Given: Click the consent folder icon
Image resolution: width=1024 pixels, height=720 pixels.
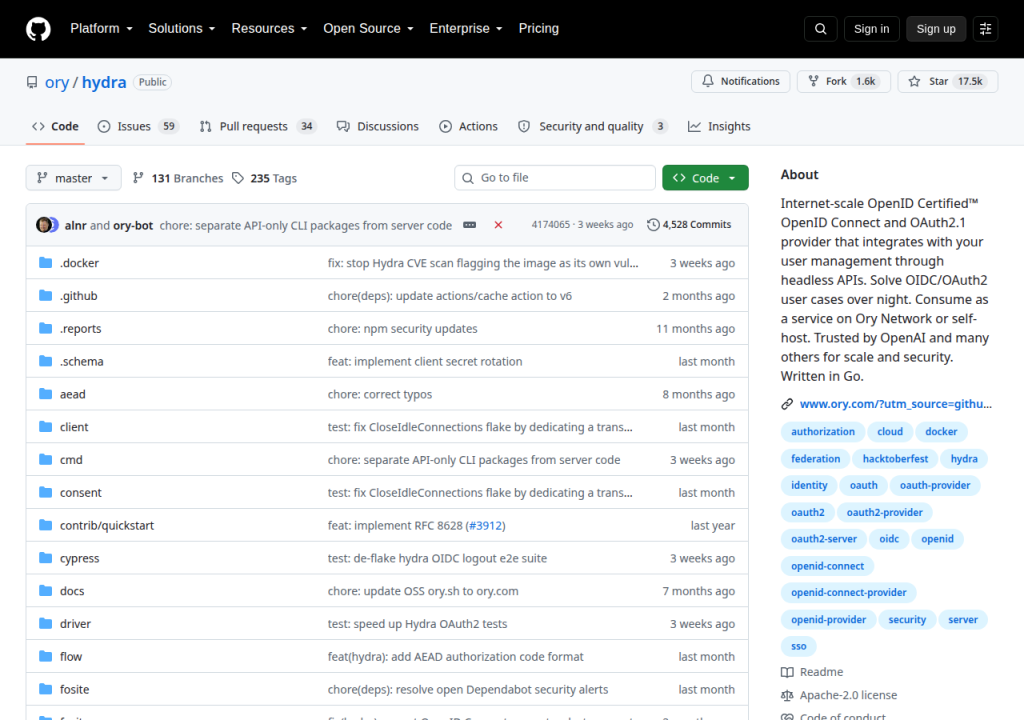Looking at the screenshot, I should [x=45, y=492].
